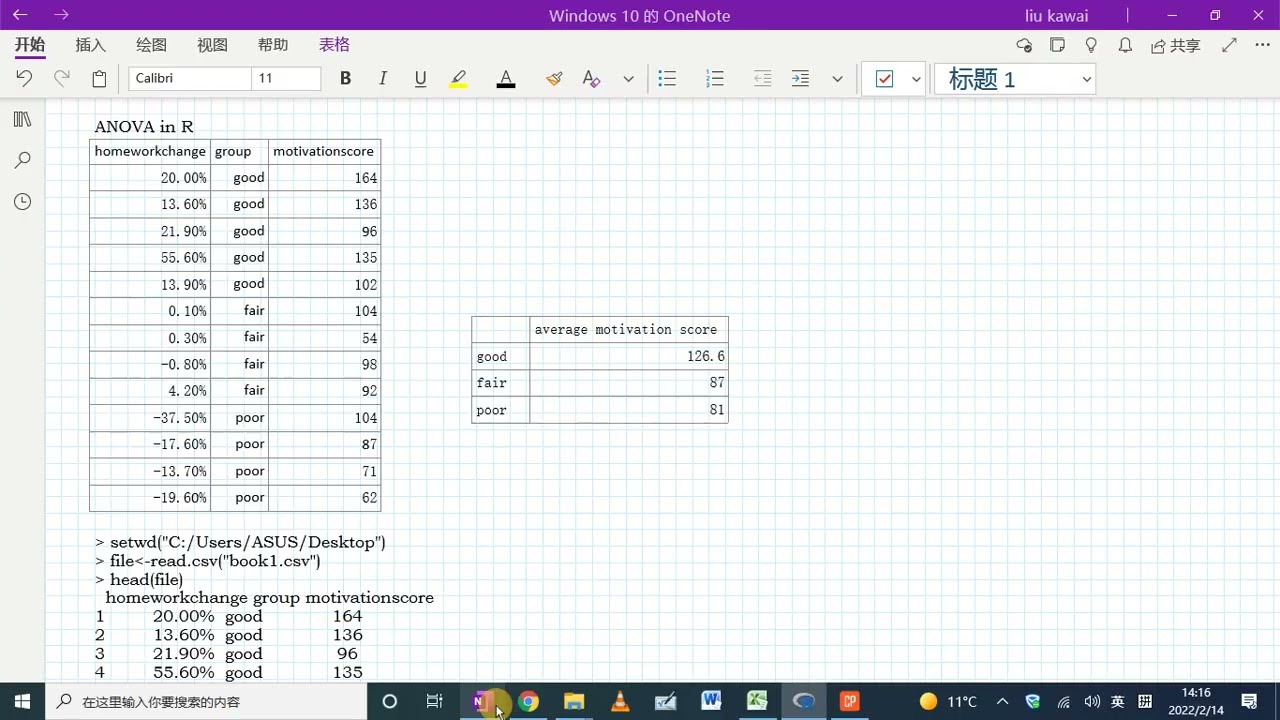Apply the font color

[506, 78]
